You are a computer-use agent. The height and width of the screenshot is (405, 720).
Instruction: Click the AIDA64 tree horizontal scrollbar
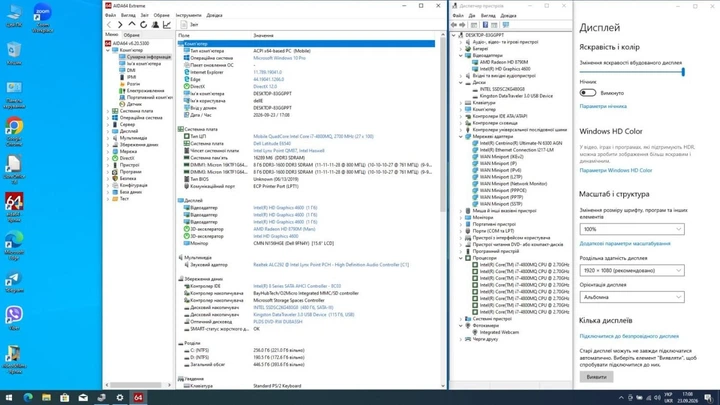pos(136,385)
